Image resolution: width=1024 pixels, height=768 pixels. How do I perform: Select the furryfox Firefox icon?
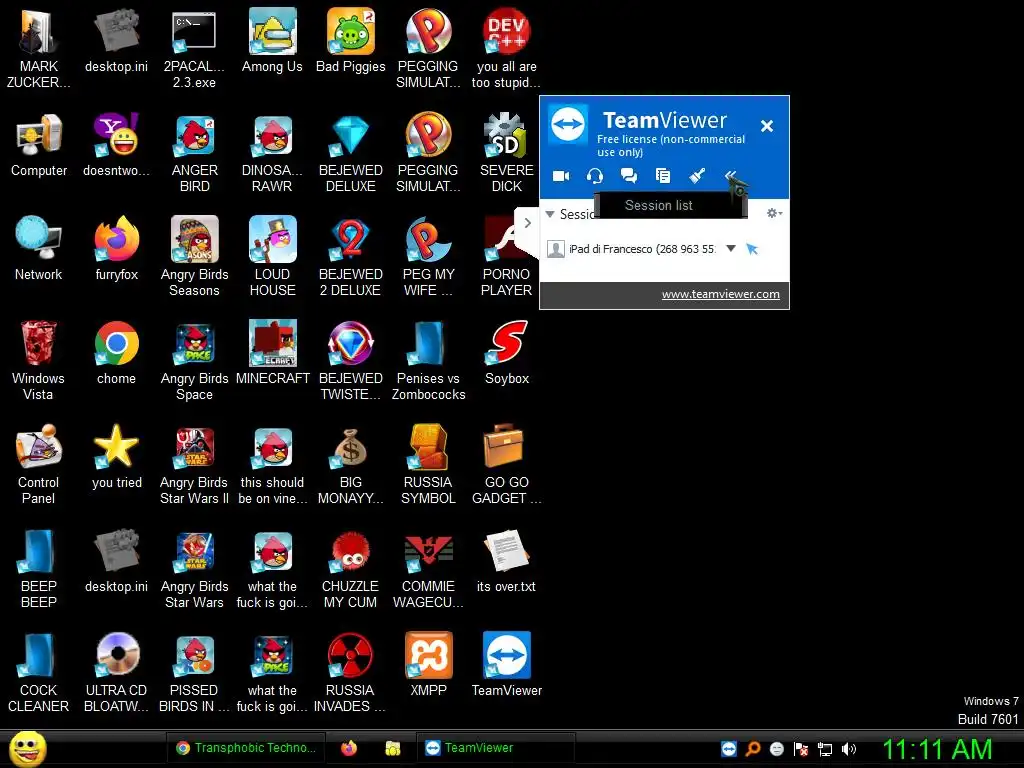click(116, 249)
